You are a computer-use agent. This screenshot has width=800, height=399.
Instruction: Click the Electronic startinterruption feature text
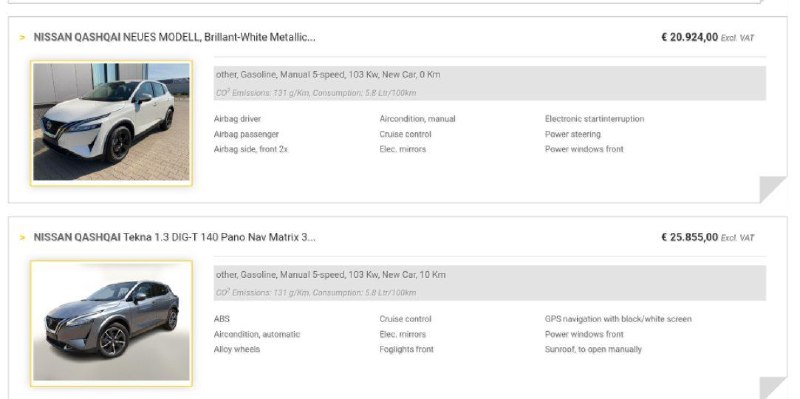click(594, 119)
